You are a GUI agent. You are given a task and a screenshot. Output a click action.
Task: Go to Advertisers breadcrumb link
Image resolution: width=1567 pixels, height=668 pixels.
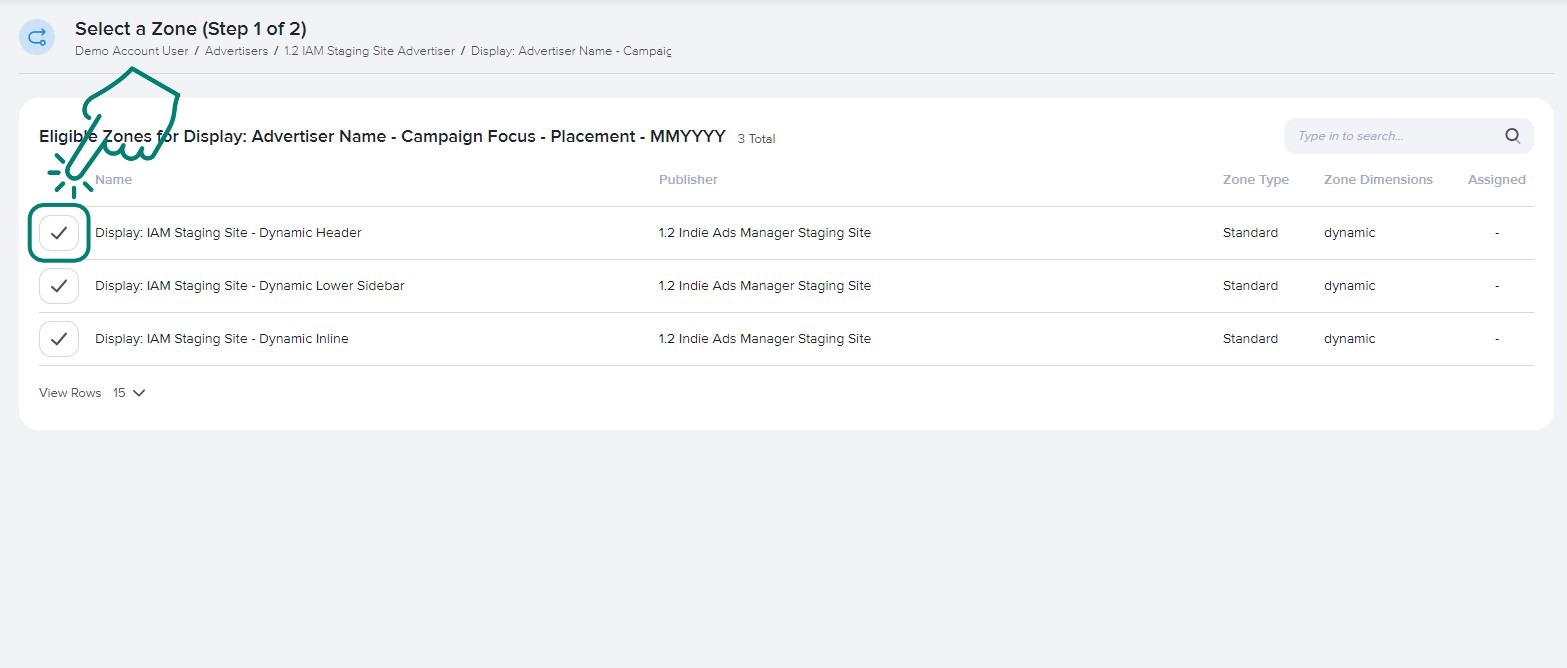click(236, 51)
